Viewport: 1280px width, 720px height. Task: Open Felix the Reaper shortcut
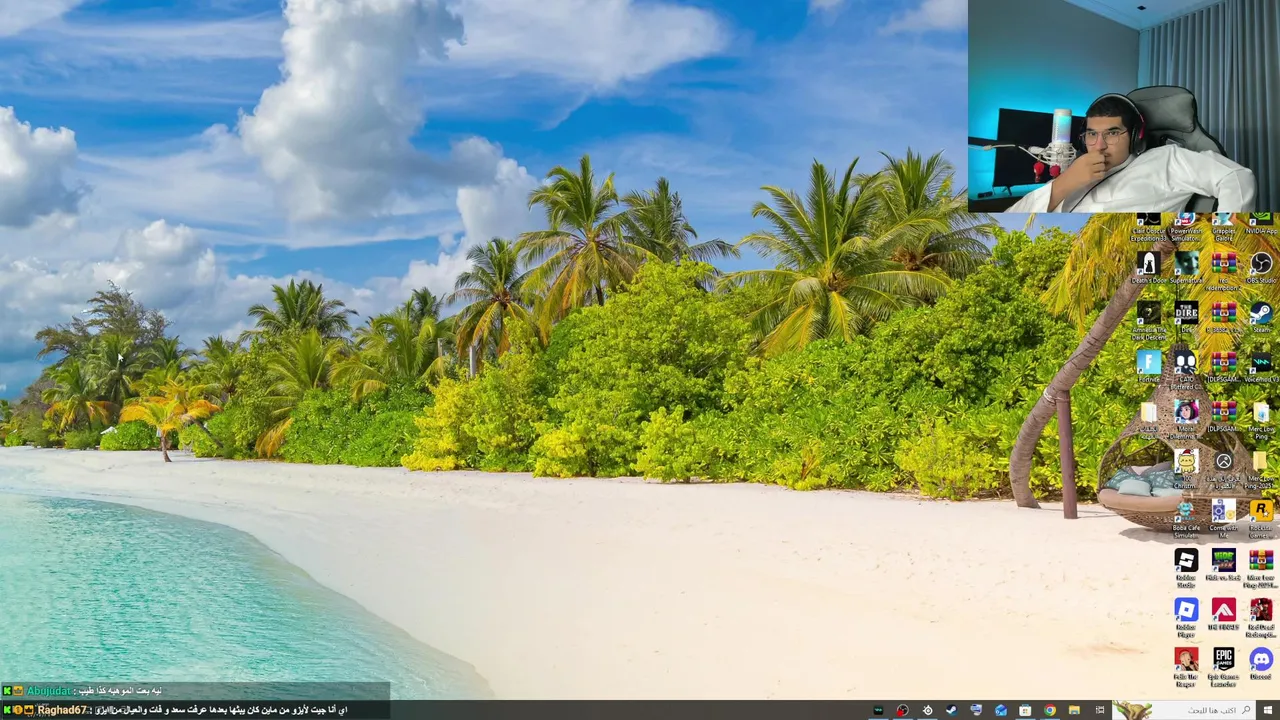coord(1186,667)
